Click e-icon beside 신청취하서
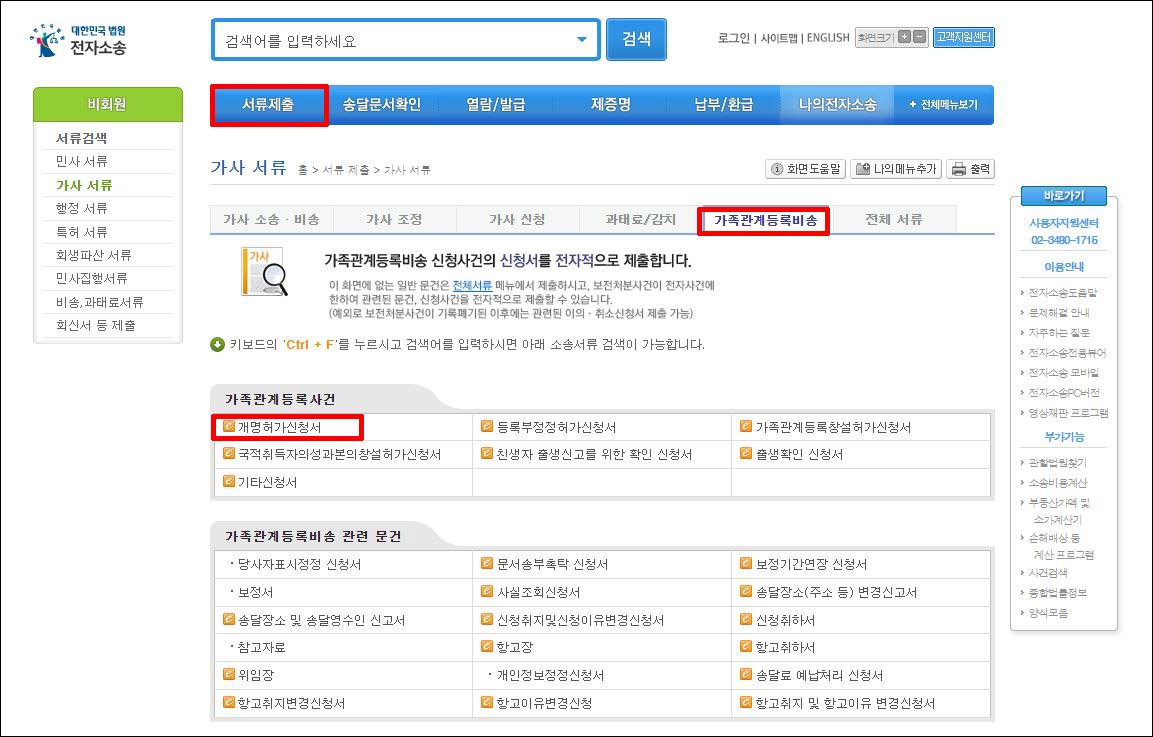 point(746,619)
